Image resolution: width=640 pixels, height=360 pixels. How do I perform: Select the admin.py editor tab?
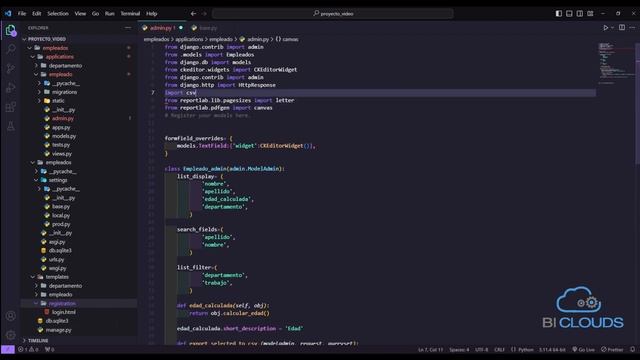(x=162, y=28)
